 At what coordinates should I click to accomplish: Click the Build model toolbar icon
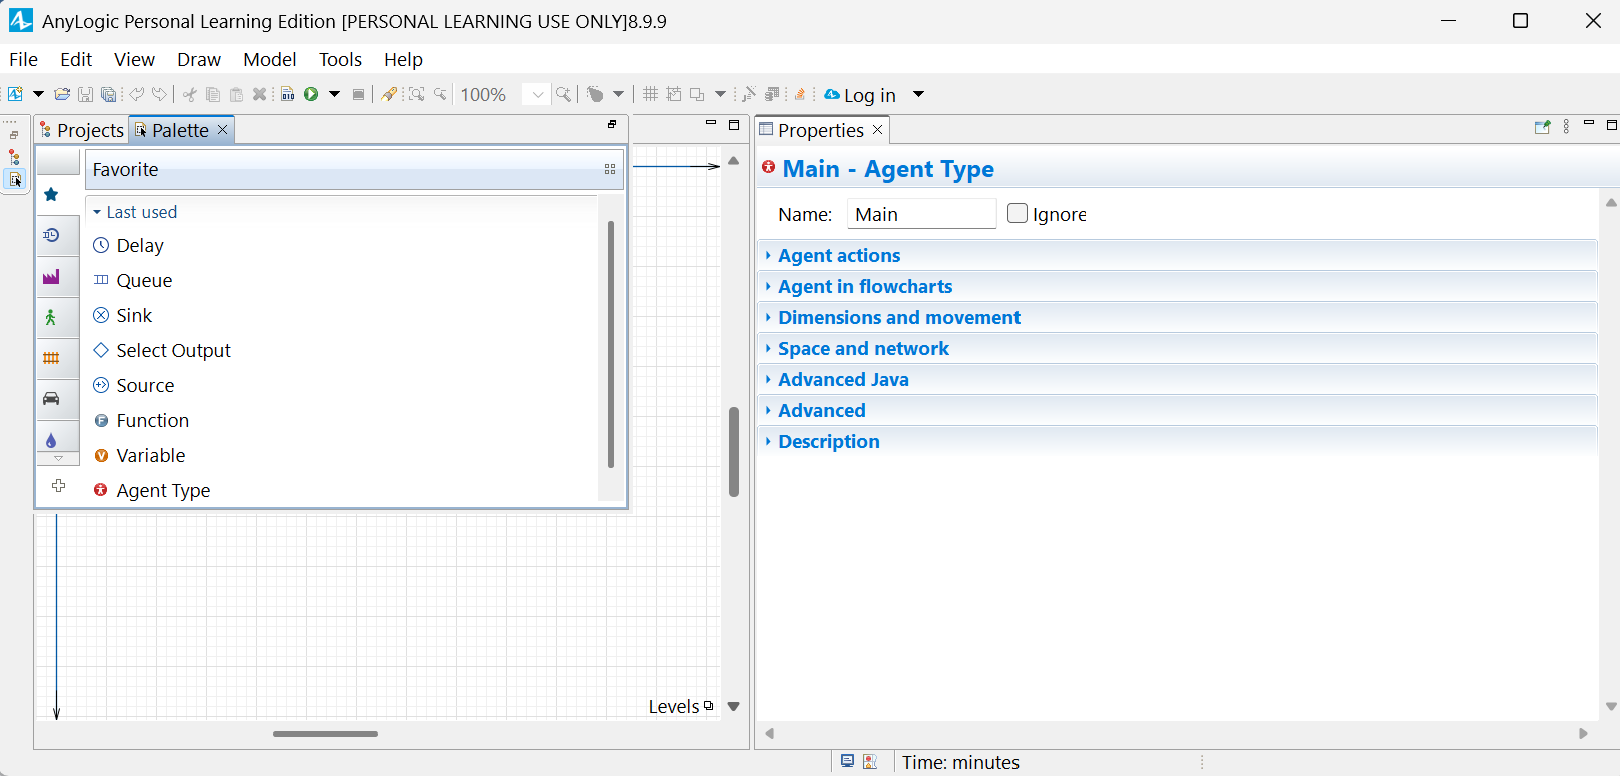pyautogui.click(x=288, y=94)
